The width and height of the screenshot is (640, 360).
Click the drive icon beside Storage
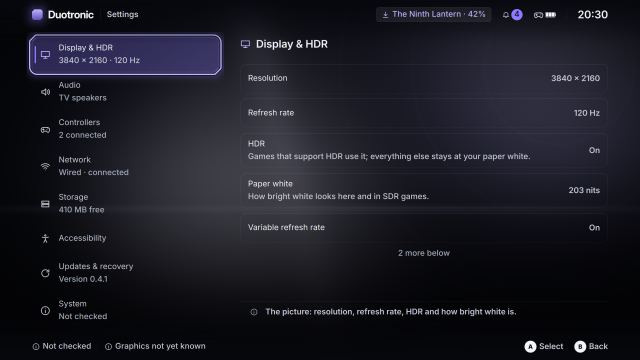pos(45,204)
